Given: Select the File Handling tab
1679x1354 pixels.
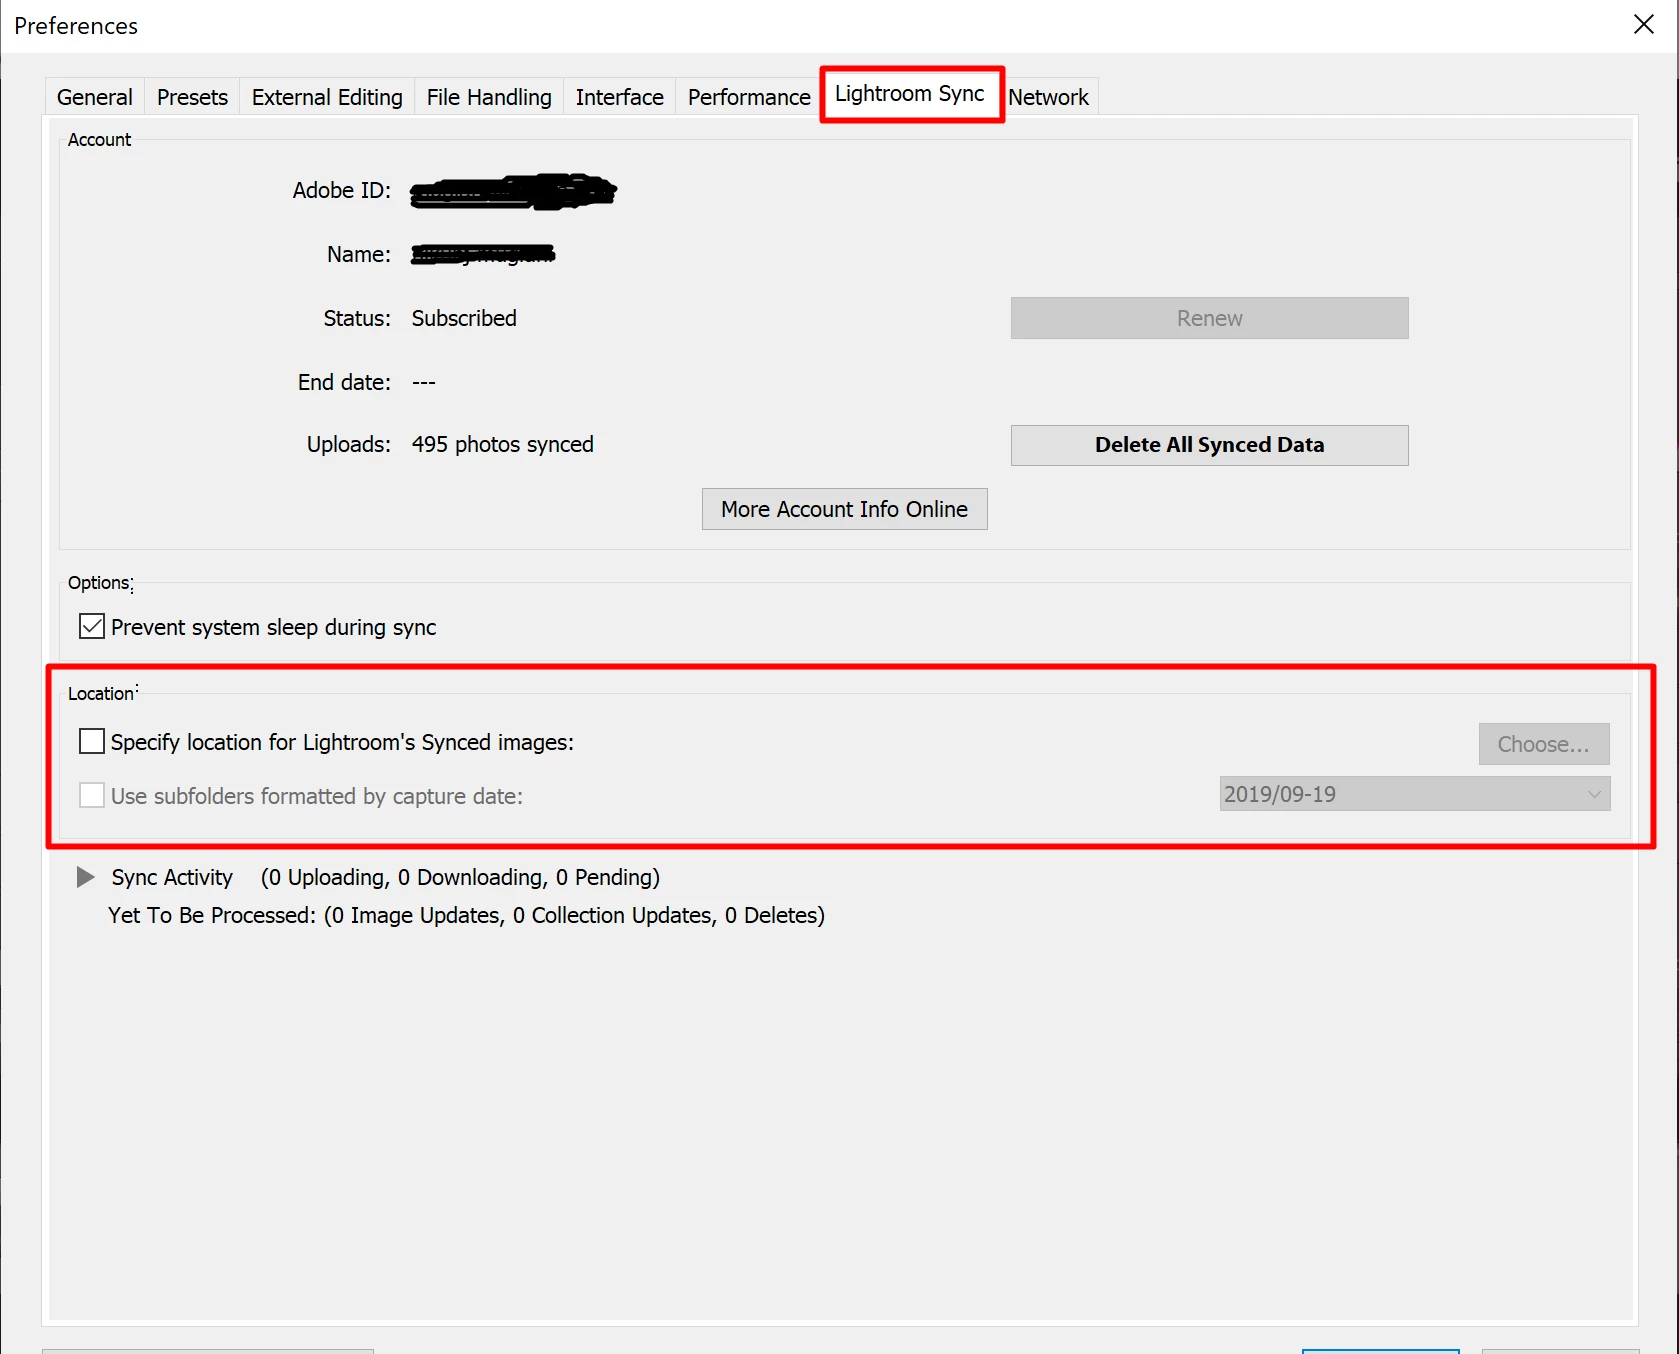Looking at the screenshot, I should (x=489, y=97).
